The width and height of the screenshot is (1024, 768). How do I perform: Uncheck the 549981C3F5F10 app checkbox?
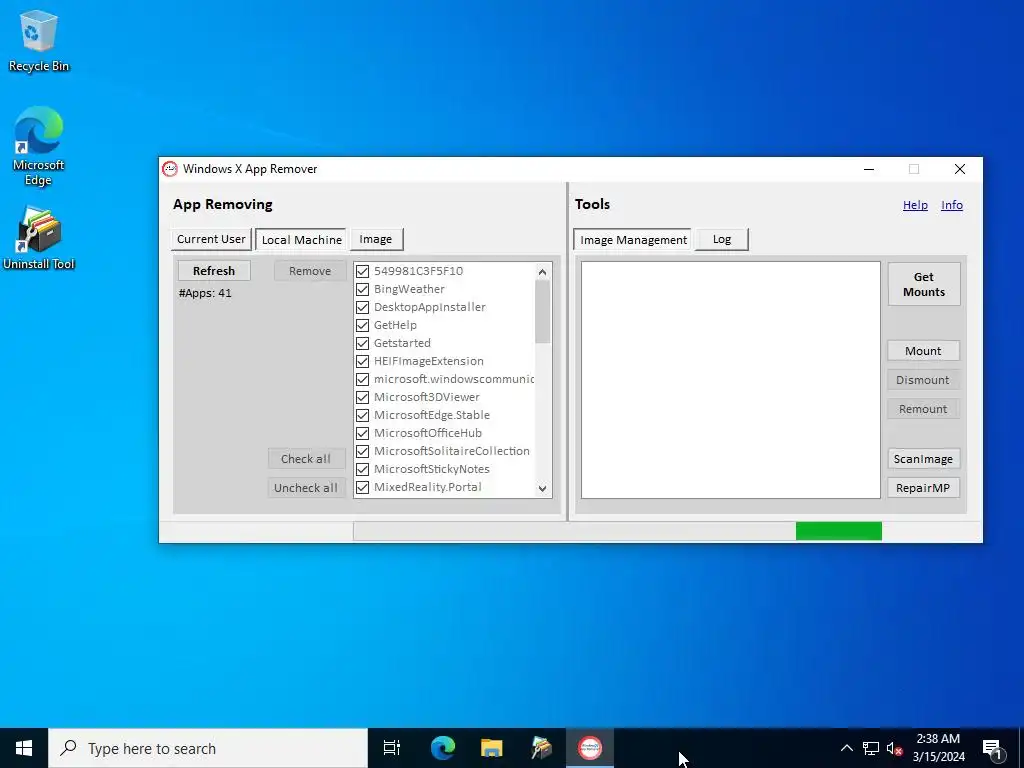pyautogui.click(x=362, y=271)
